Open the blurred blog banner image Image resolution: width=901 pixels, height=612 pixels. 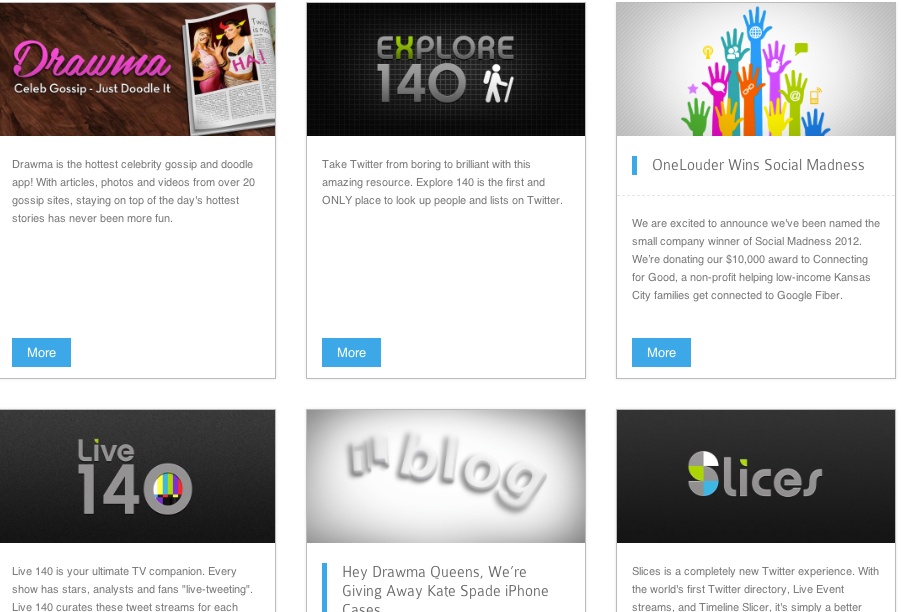[446, 476]
